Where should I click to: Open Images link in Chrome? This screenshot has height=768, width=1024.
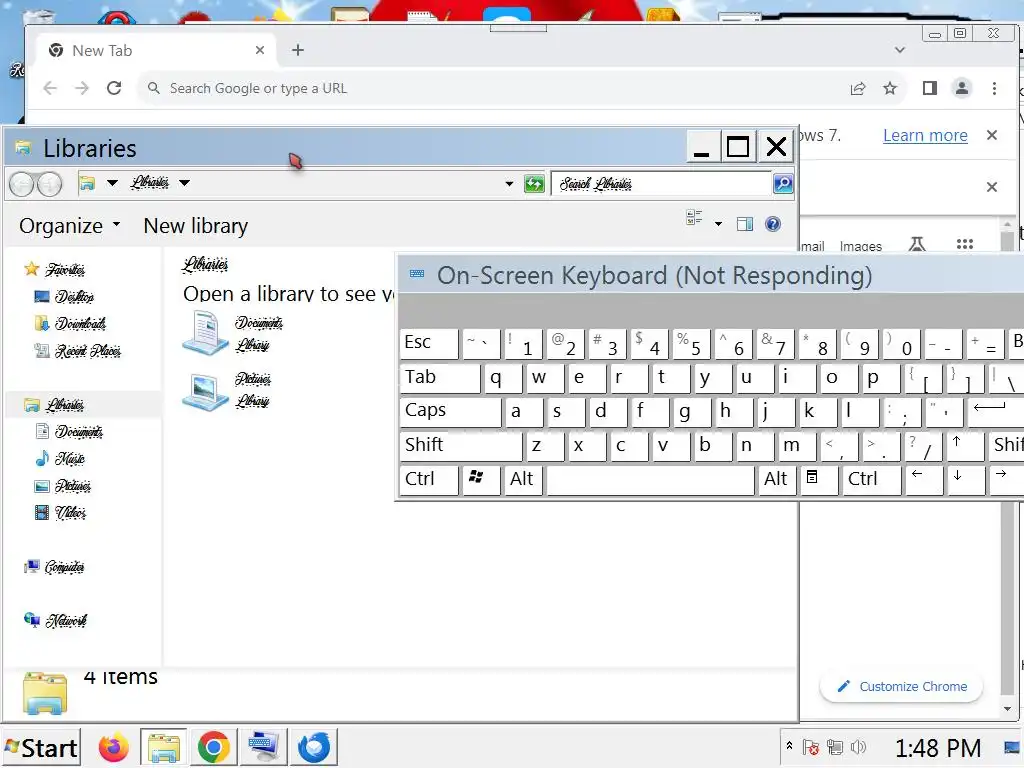pyautogui.click(x=861, y=246)
